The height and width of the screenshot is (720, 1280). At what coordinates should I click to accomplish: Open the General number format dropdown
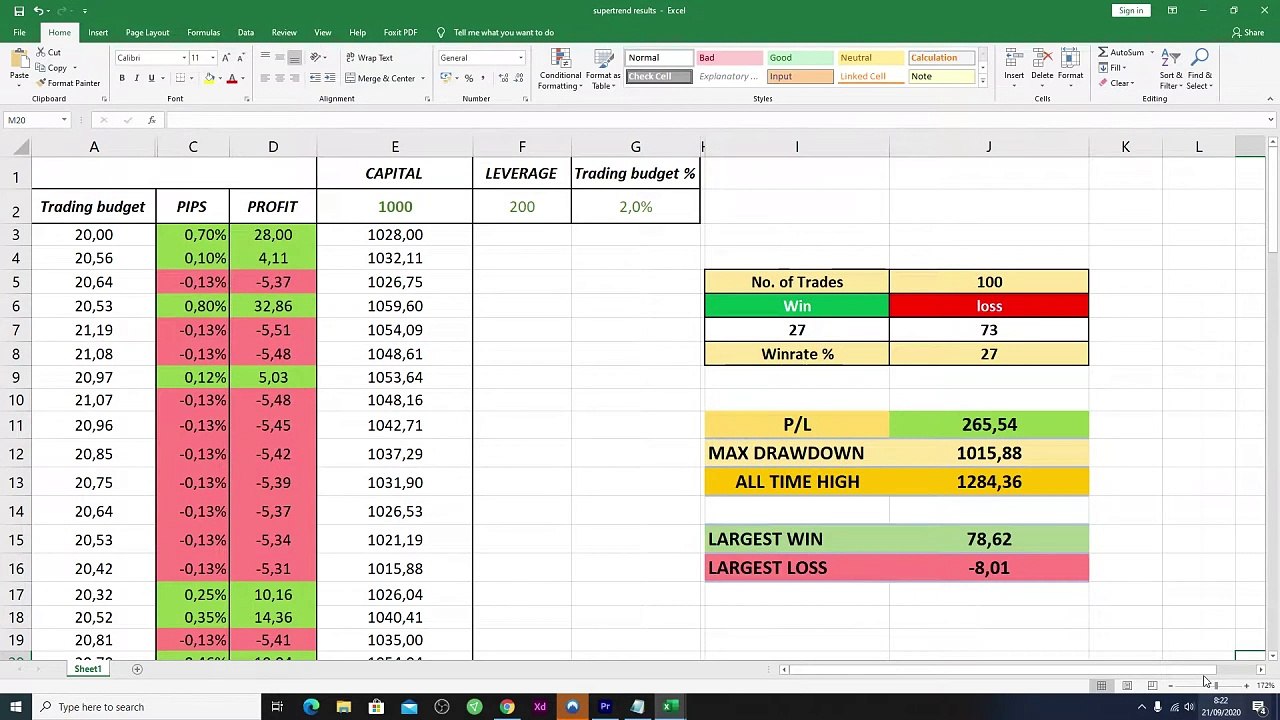coord(520,58)
